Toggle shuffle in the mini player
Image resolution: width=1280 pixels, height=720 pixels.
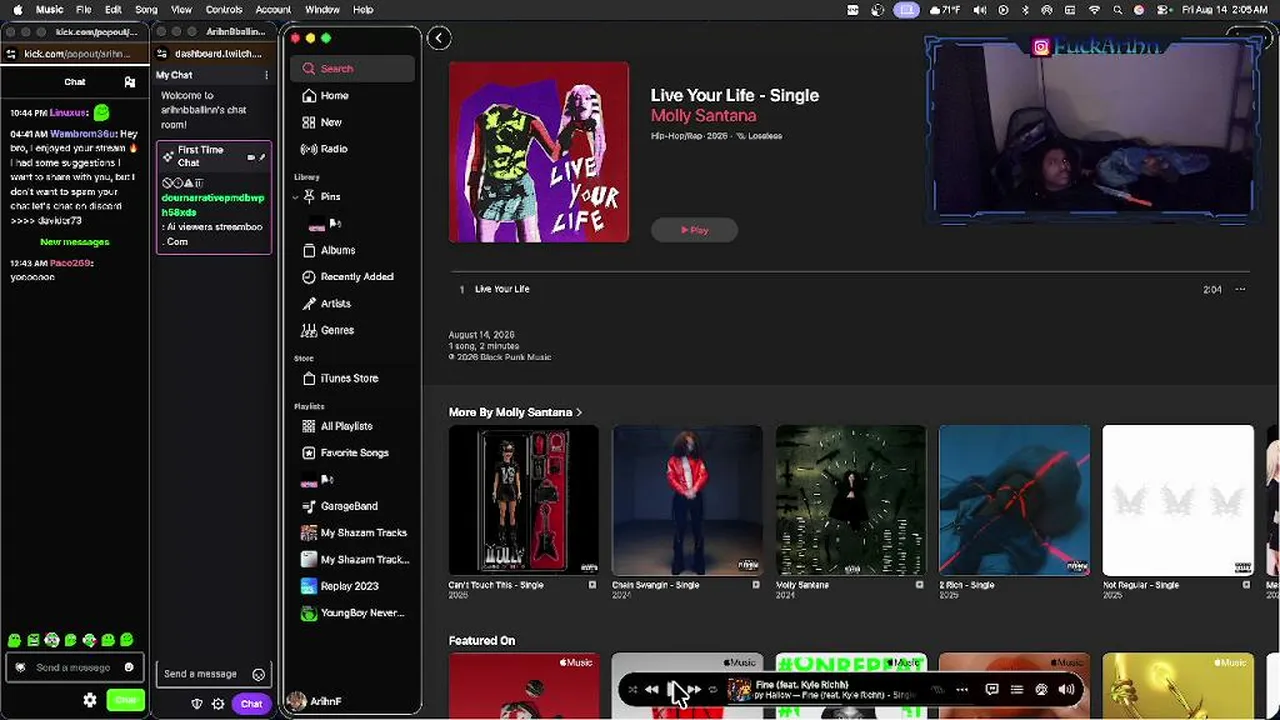point(632,689)
